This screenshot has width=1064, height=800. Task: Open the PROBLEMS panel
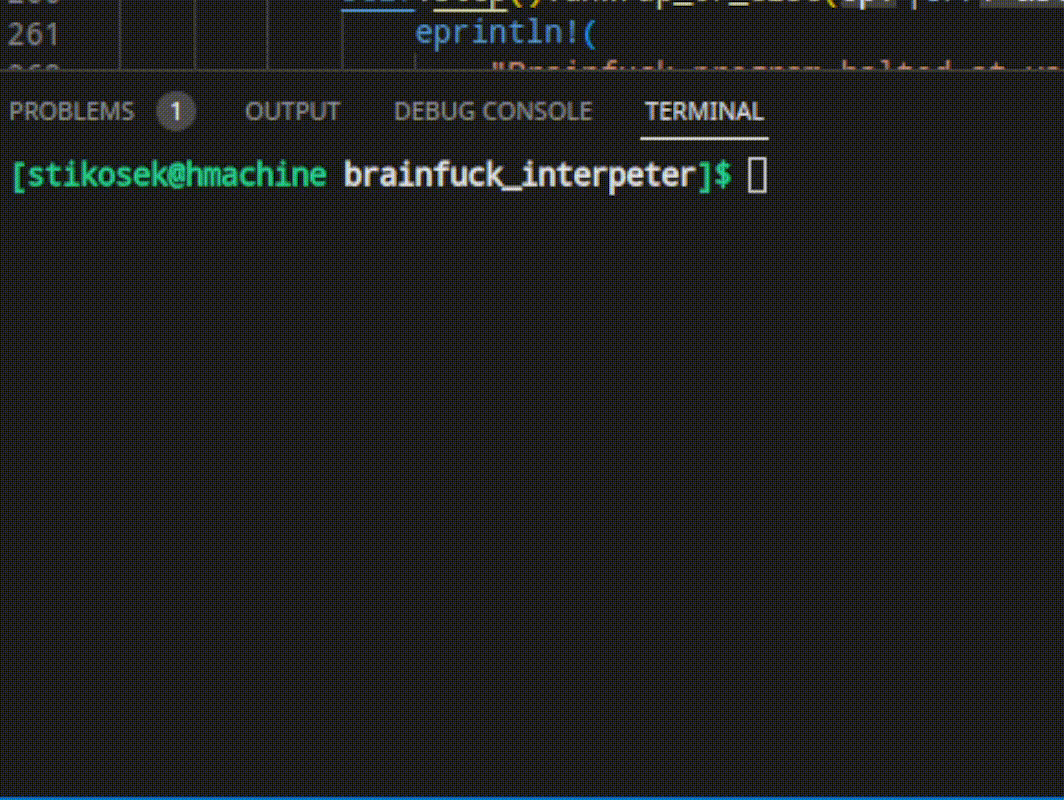pos(71,111)
